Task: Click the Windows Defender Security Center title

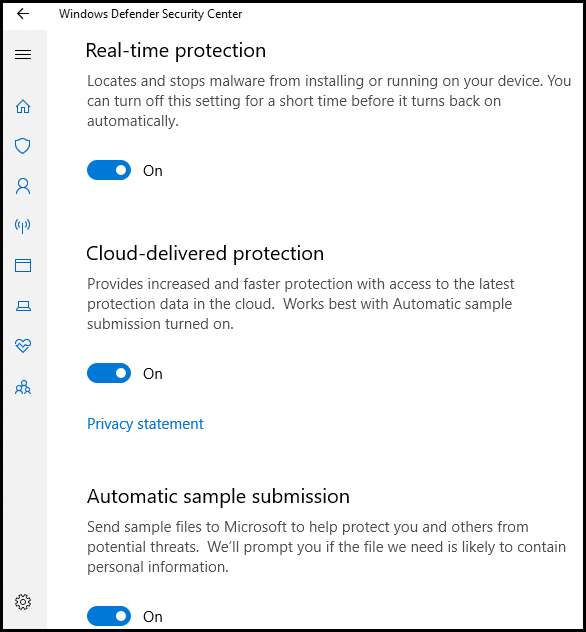Action: click(x=150, y=14)
